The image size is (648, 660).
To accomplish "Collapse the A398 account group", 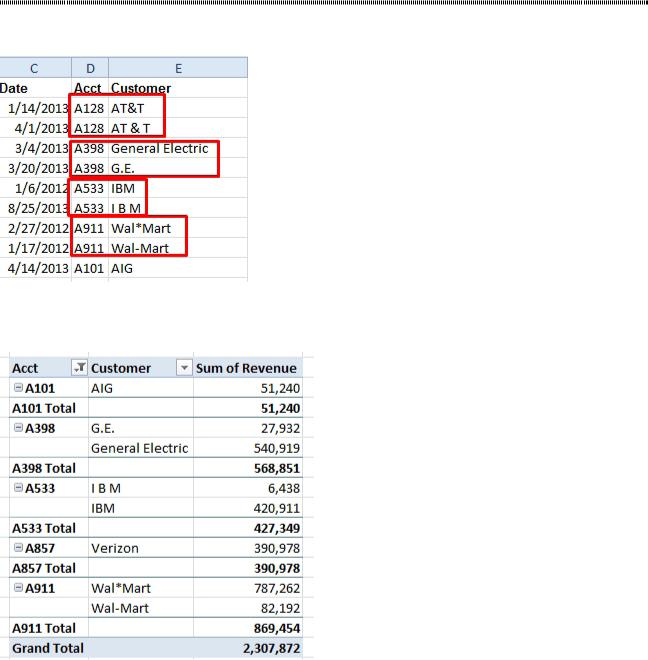I will pos(18,428).
